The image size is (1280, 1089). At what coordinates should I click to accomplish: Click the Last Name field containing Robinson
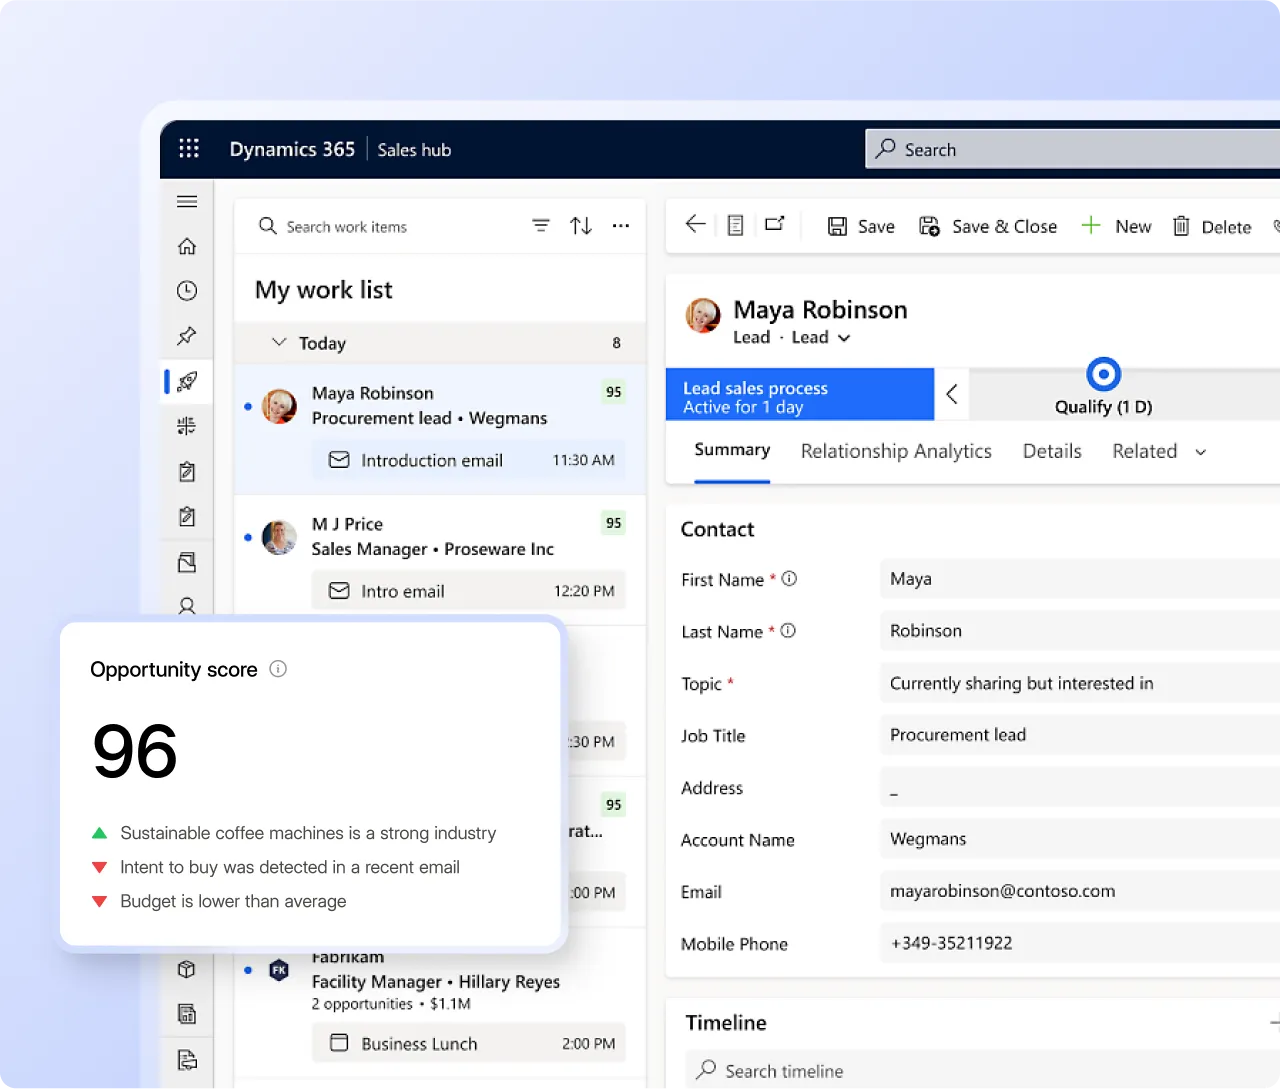pyautogui.click(x=1080, y=631)
